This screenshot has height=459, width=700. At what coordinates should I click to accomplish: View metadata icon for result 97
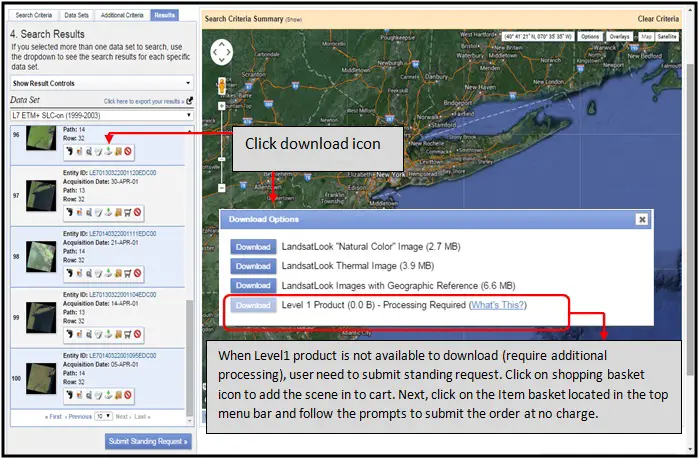(99, 213)
